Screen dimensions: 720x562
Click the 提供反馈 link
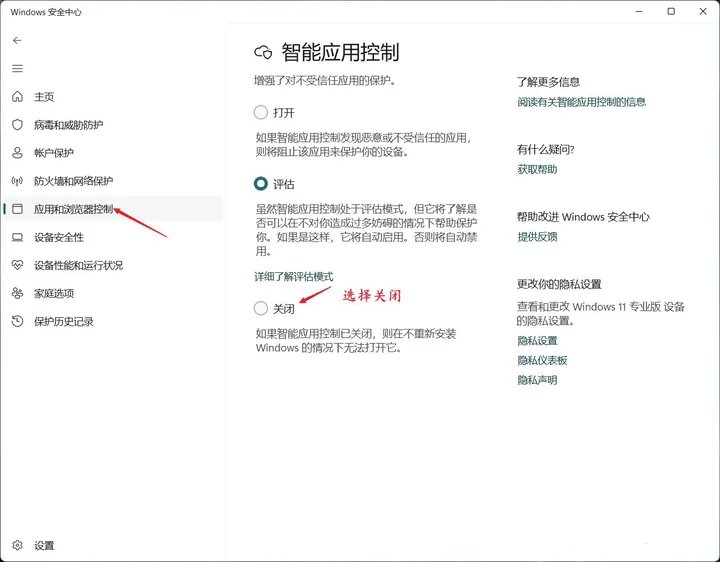point(537,237)
